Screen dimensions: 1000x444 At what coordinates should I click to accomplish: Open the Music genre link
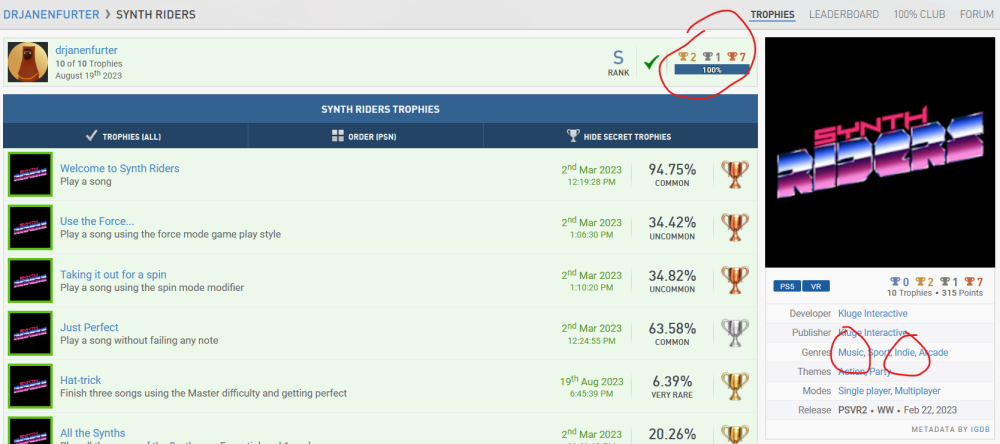851,352
